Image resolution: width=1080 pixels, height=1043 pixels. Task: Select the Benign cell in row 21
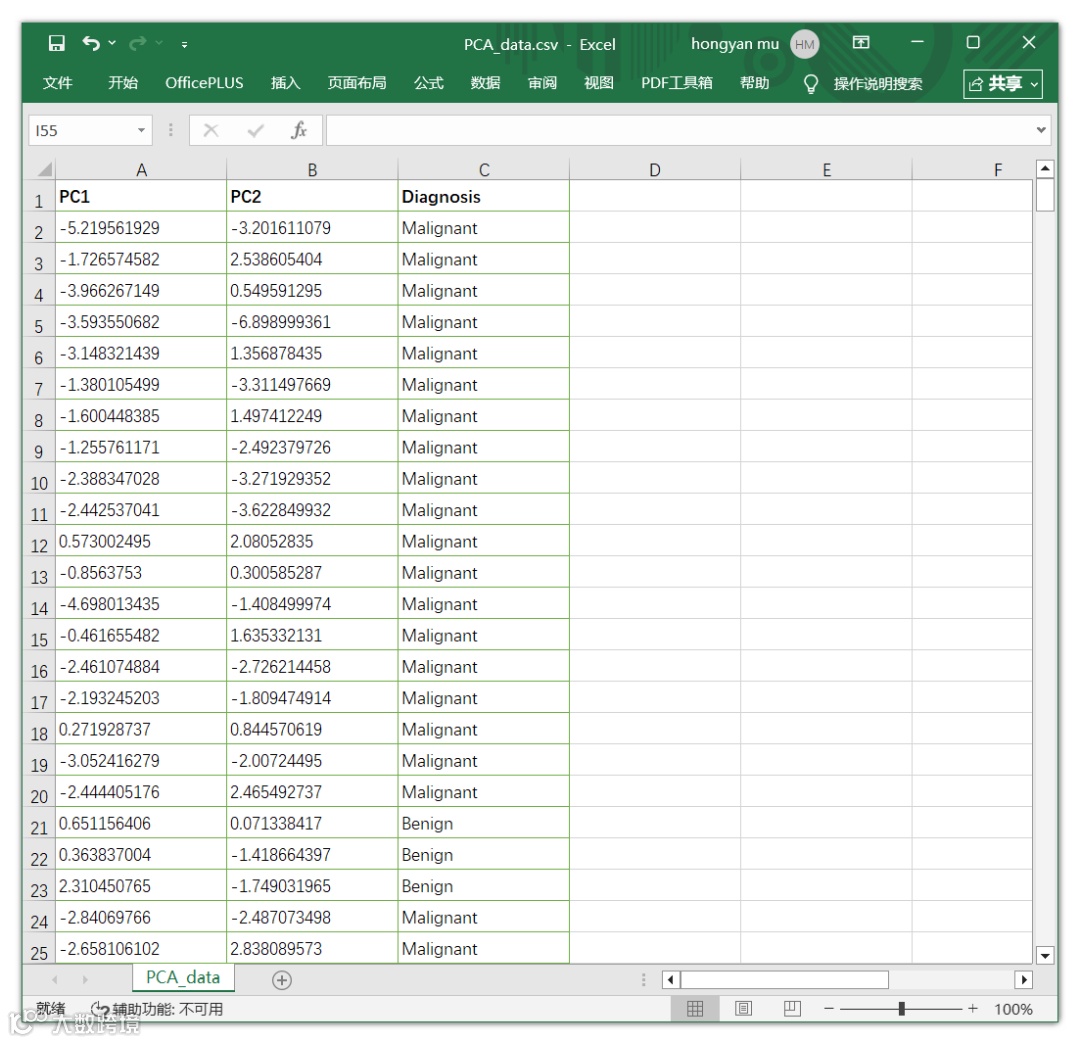[x=484, y=823]
